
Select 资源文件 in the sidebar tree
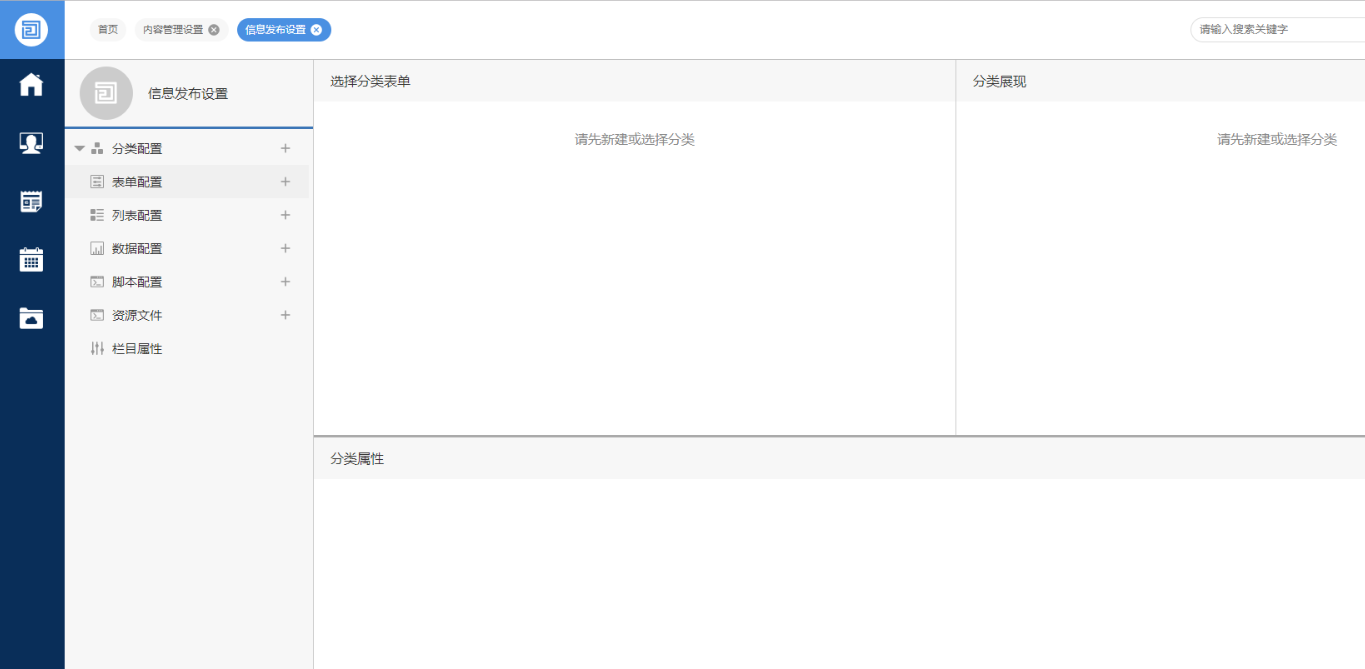tap(138, 314)
